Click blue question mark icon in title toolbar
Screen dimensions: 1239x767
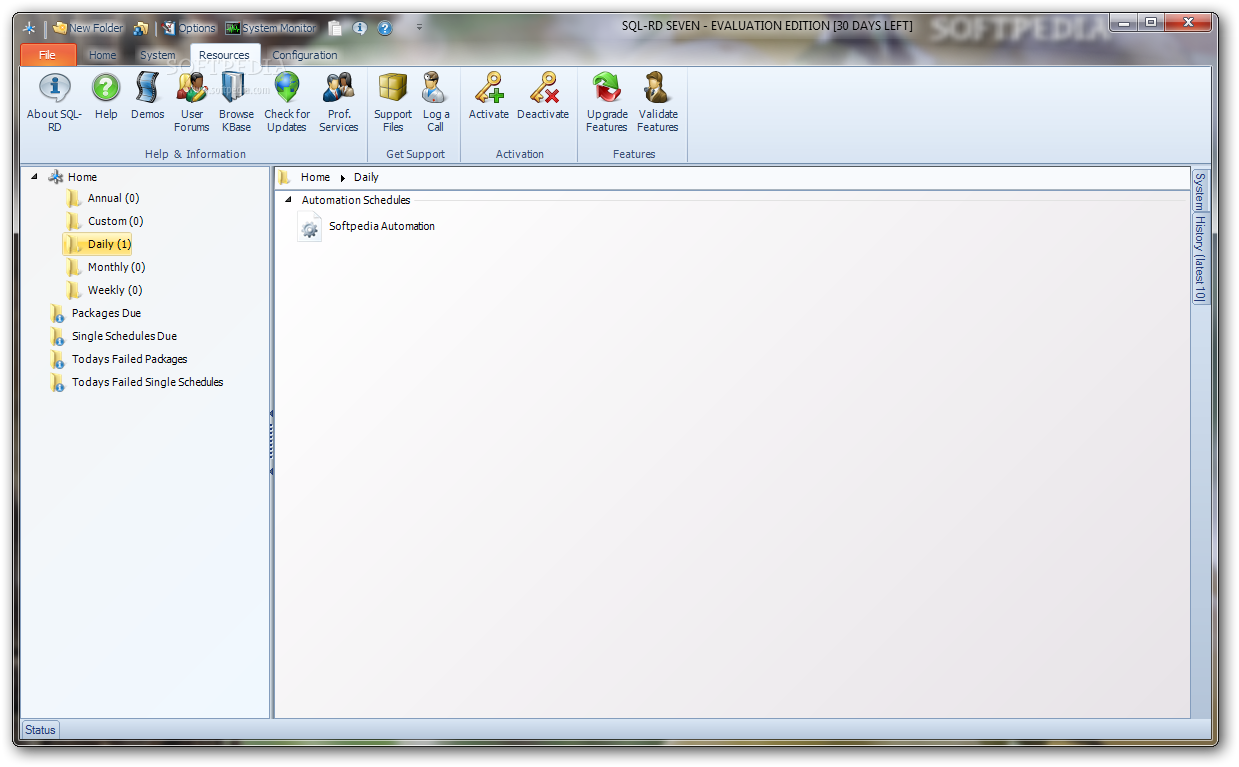point(385,28)
